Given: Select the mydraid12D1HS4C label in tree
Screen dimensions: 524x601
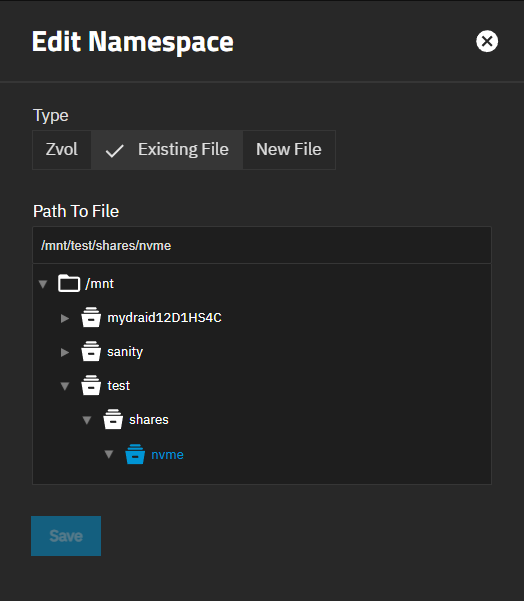Looking at the screenshot, I should [x=164, y=318].
